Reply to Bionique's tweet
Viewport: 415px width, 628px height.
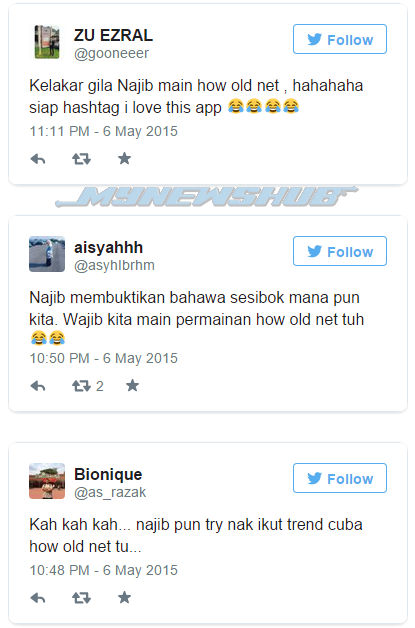tap(38, 598)
